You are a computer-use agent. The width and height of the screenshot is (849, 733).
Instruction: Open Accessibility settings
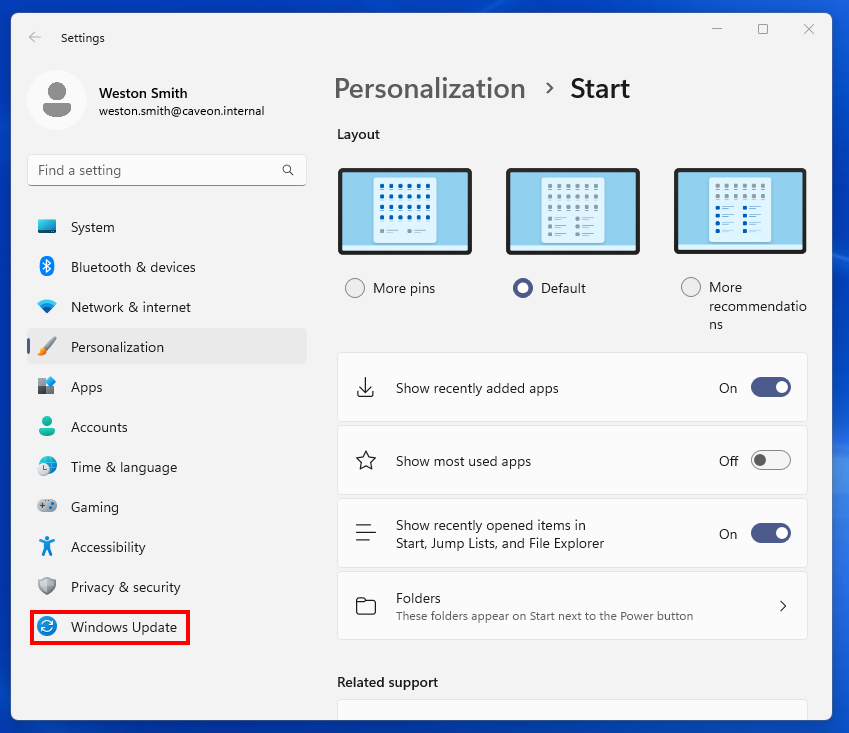pyautogui.click(x=167, y=547)
